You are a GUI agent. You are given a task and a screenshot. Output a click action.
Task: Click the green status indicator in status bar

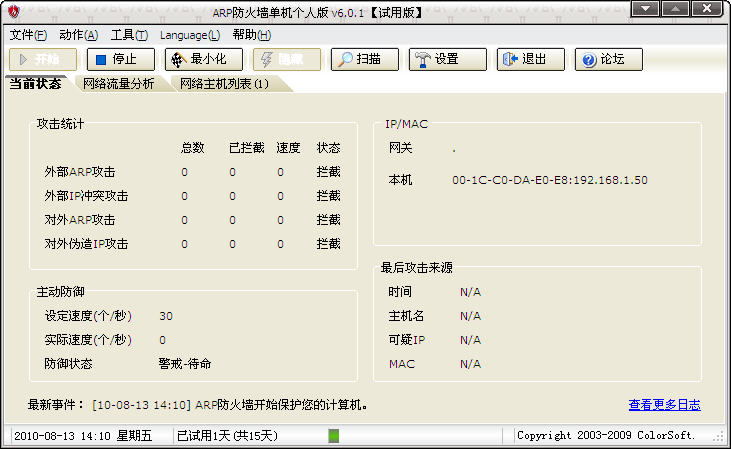click(x=333, y=436)
